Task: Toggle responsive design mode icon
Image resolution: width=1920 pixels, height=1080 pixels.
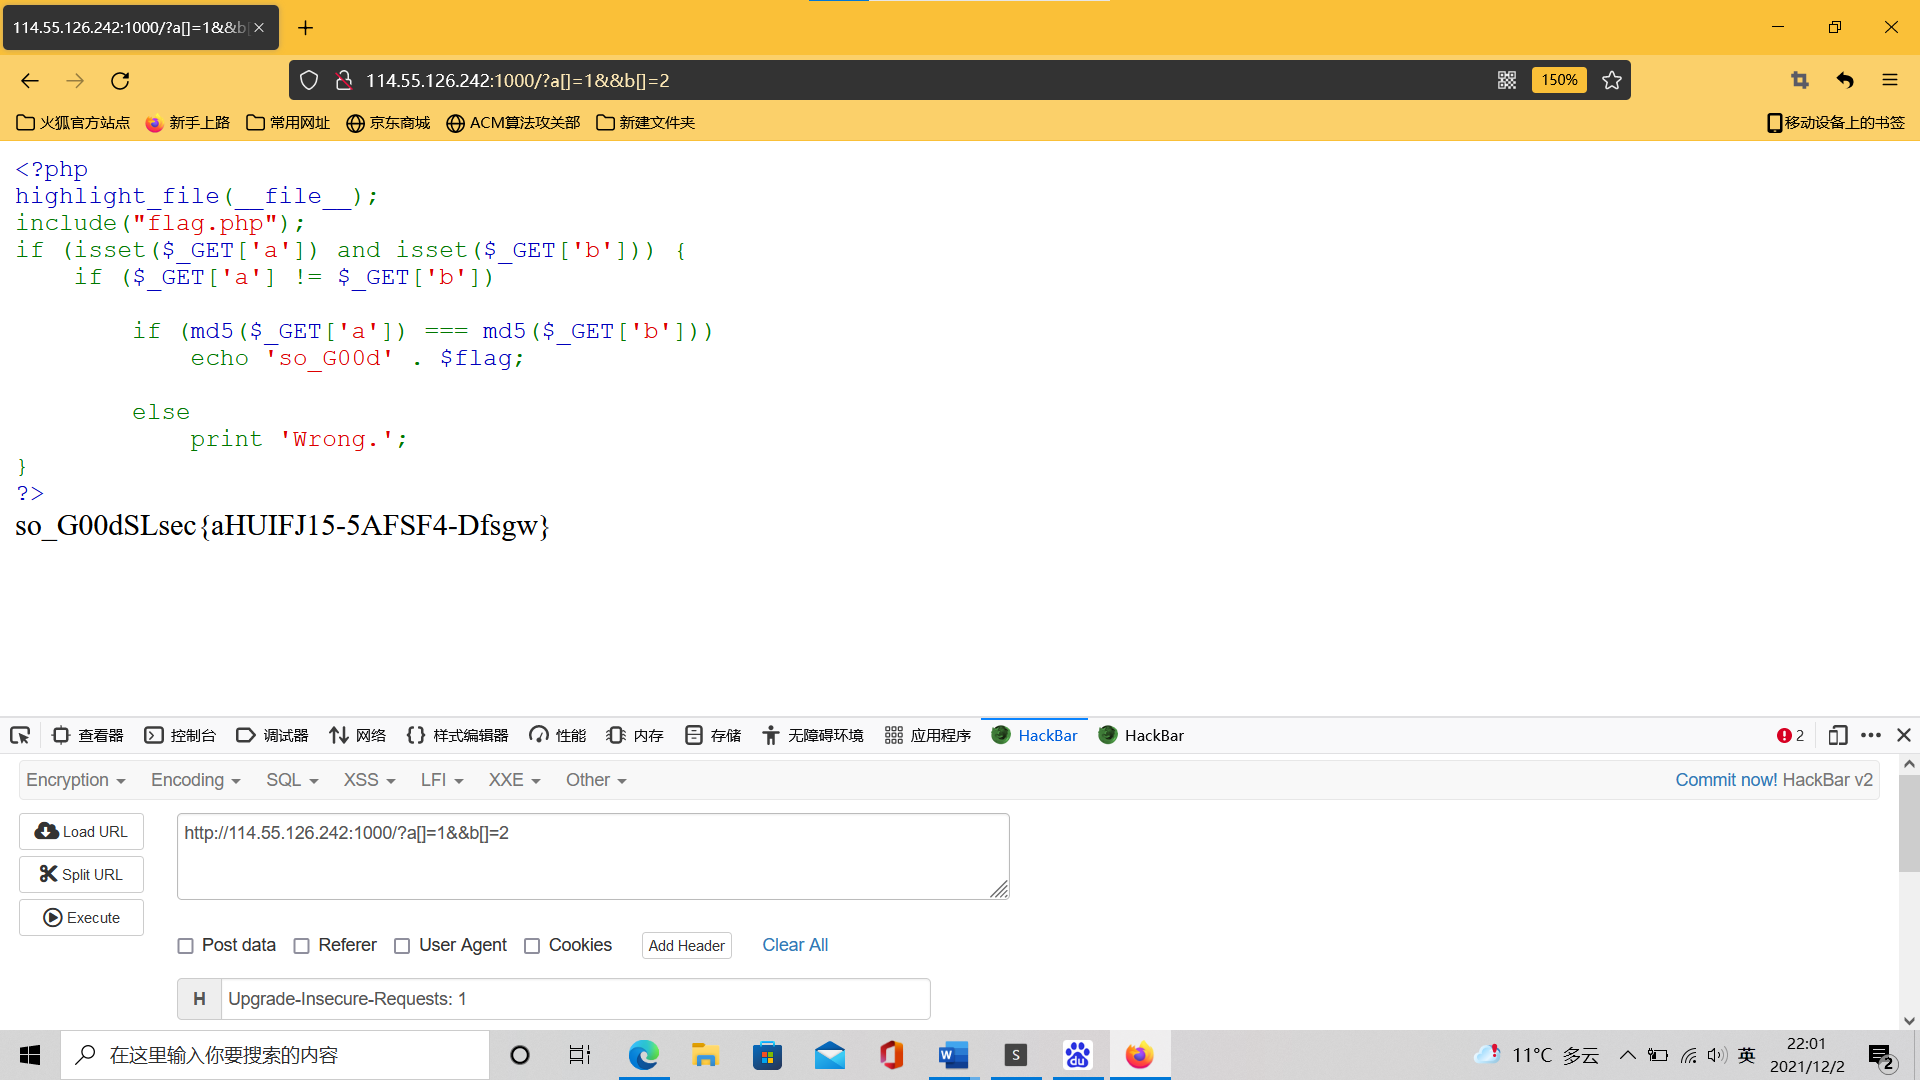Action: (x=1837, y=735)
